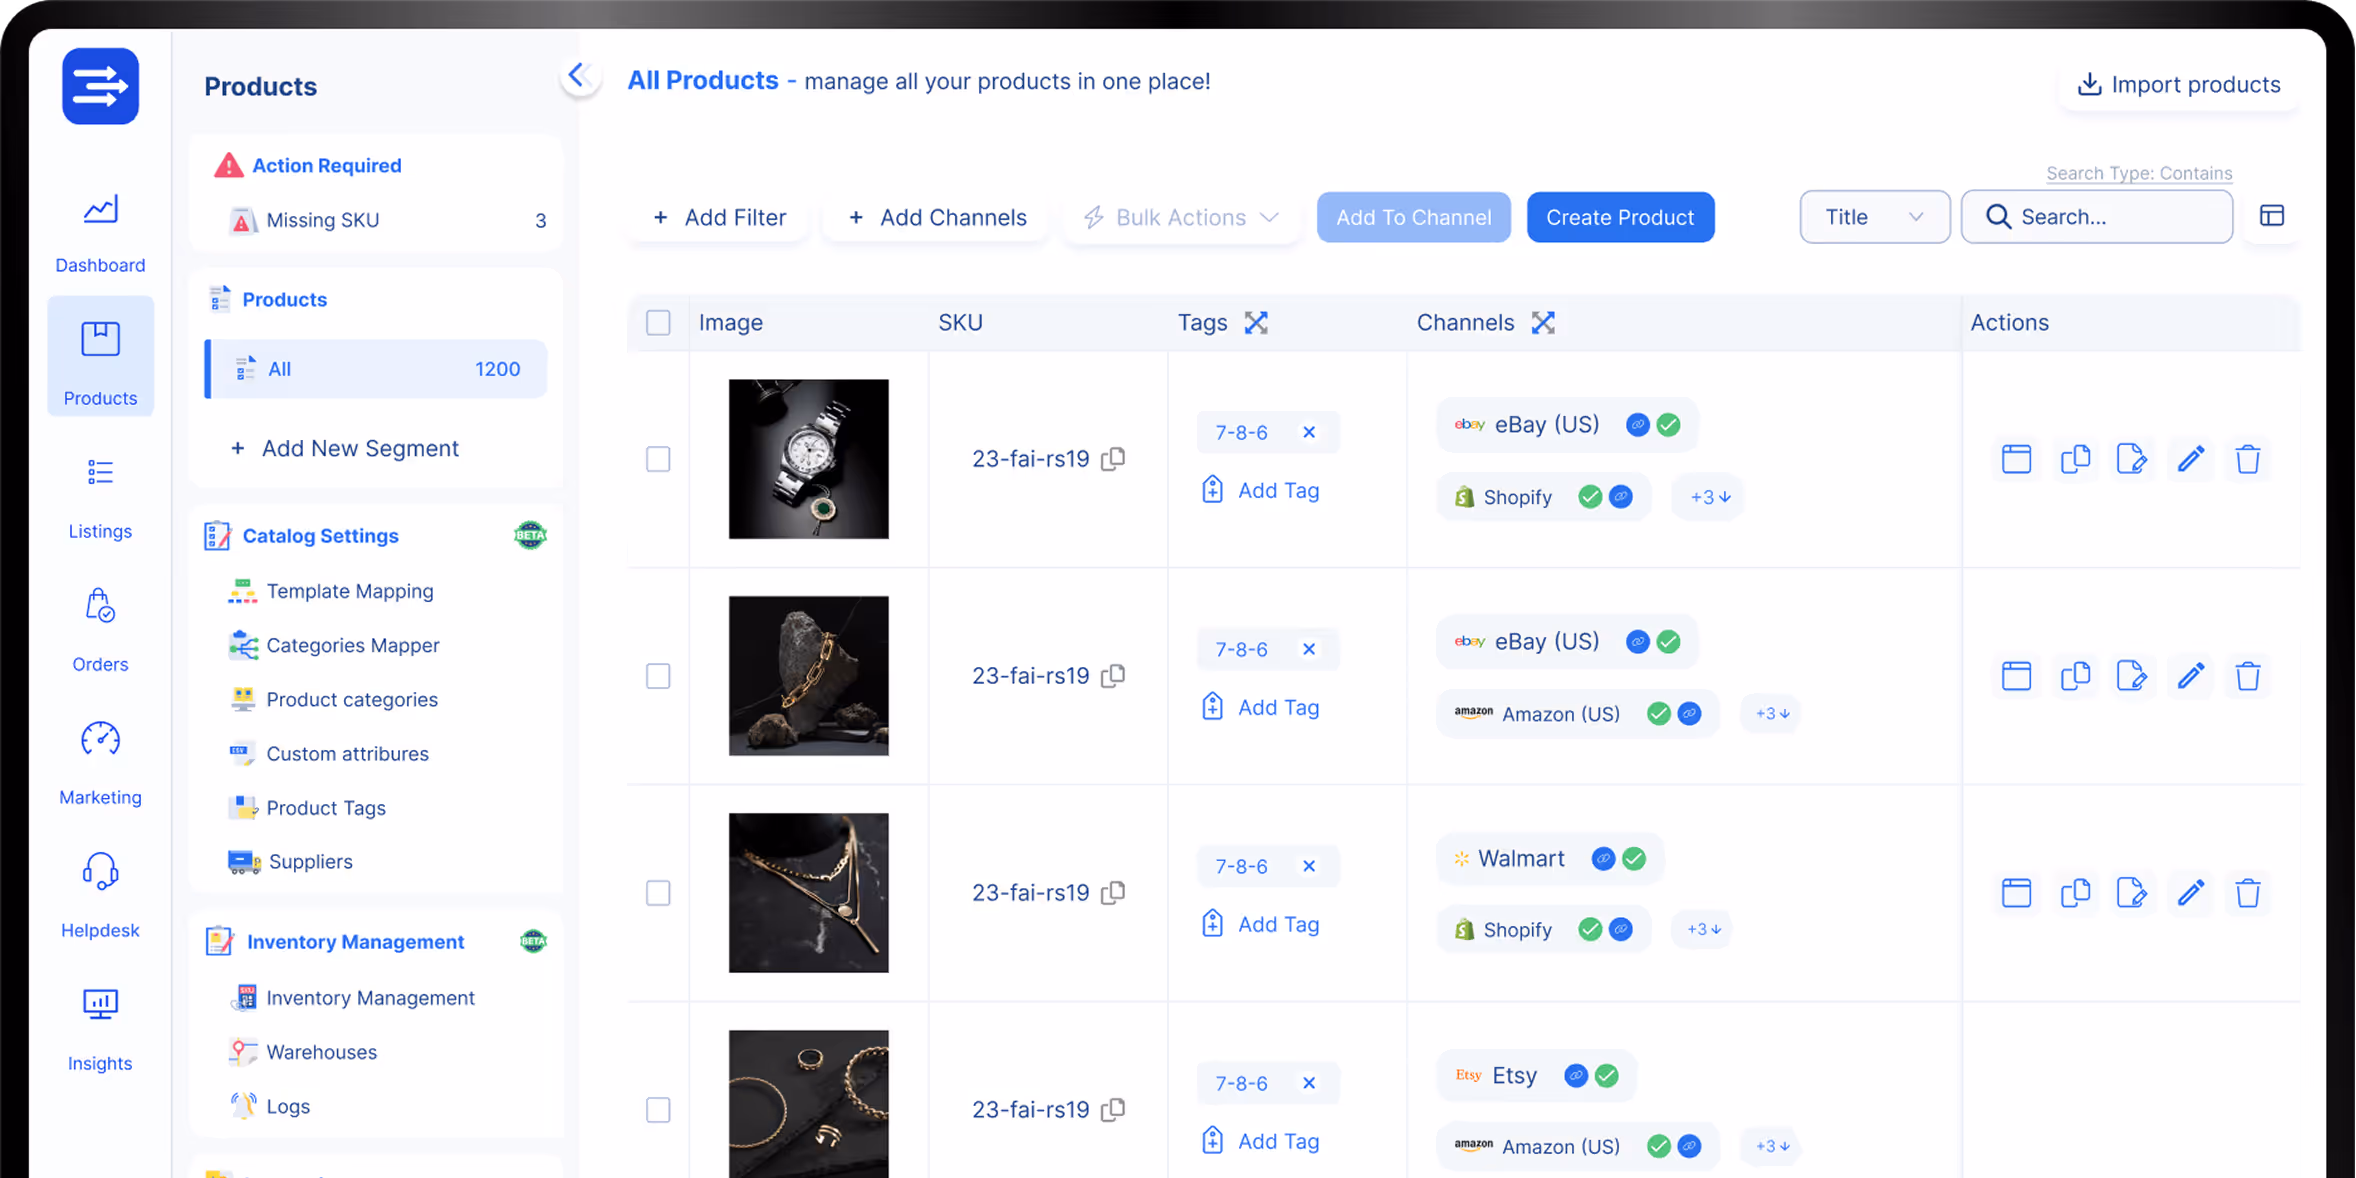
Task: Open the Title search-type dropdown
Action: [1874, 216]
